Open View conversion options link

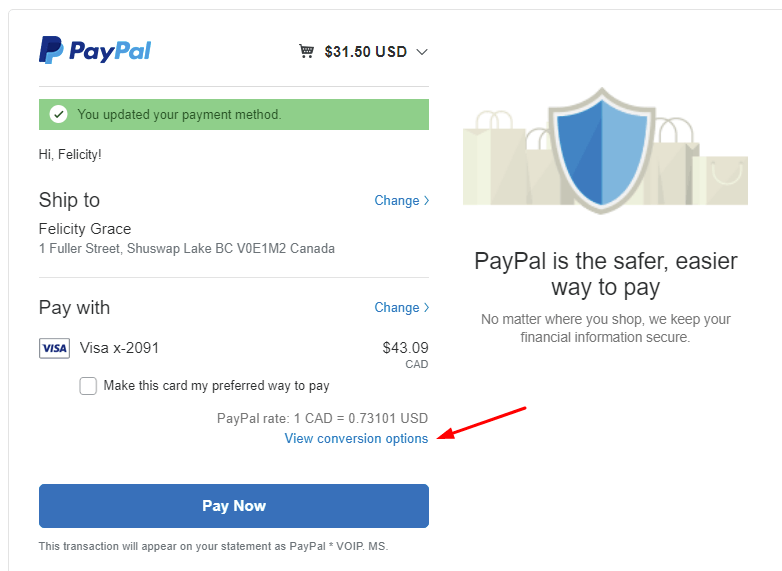coord(356,438)
